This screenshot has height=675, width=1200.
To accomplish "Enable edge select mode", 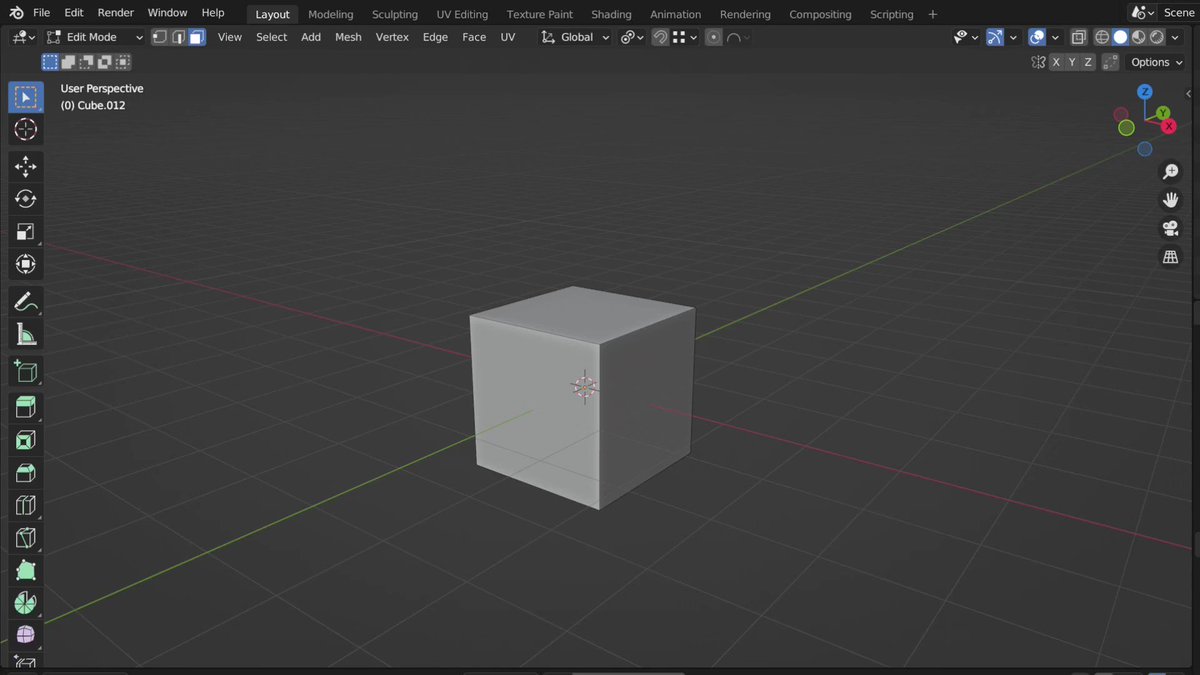I will [x=178, y=37].
